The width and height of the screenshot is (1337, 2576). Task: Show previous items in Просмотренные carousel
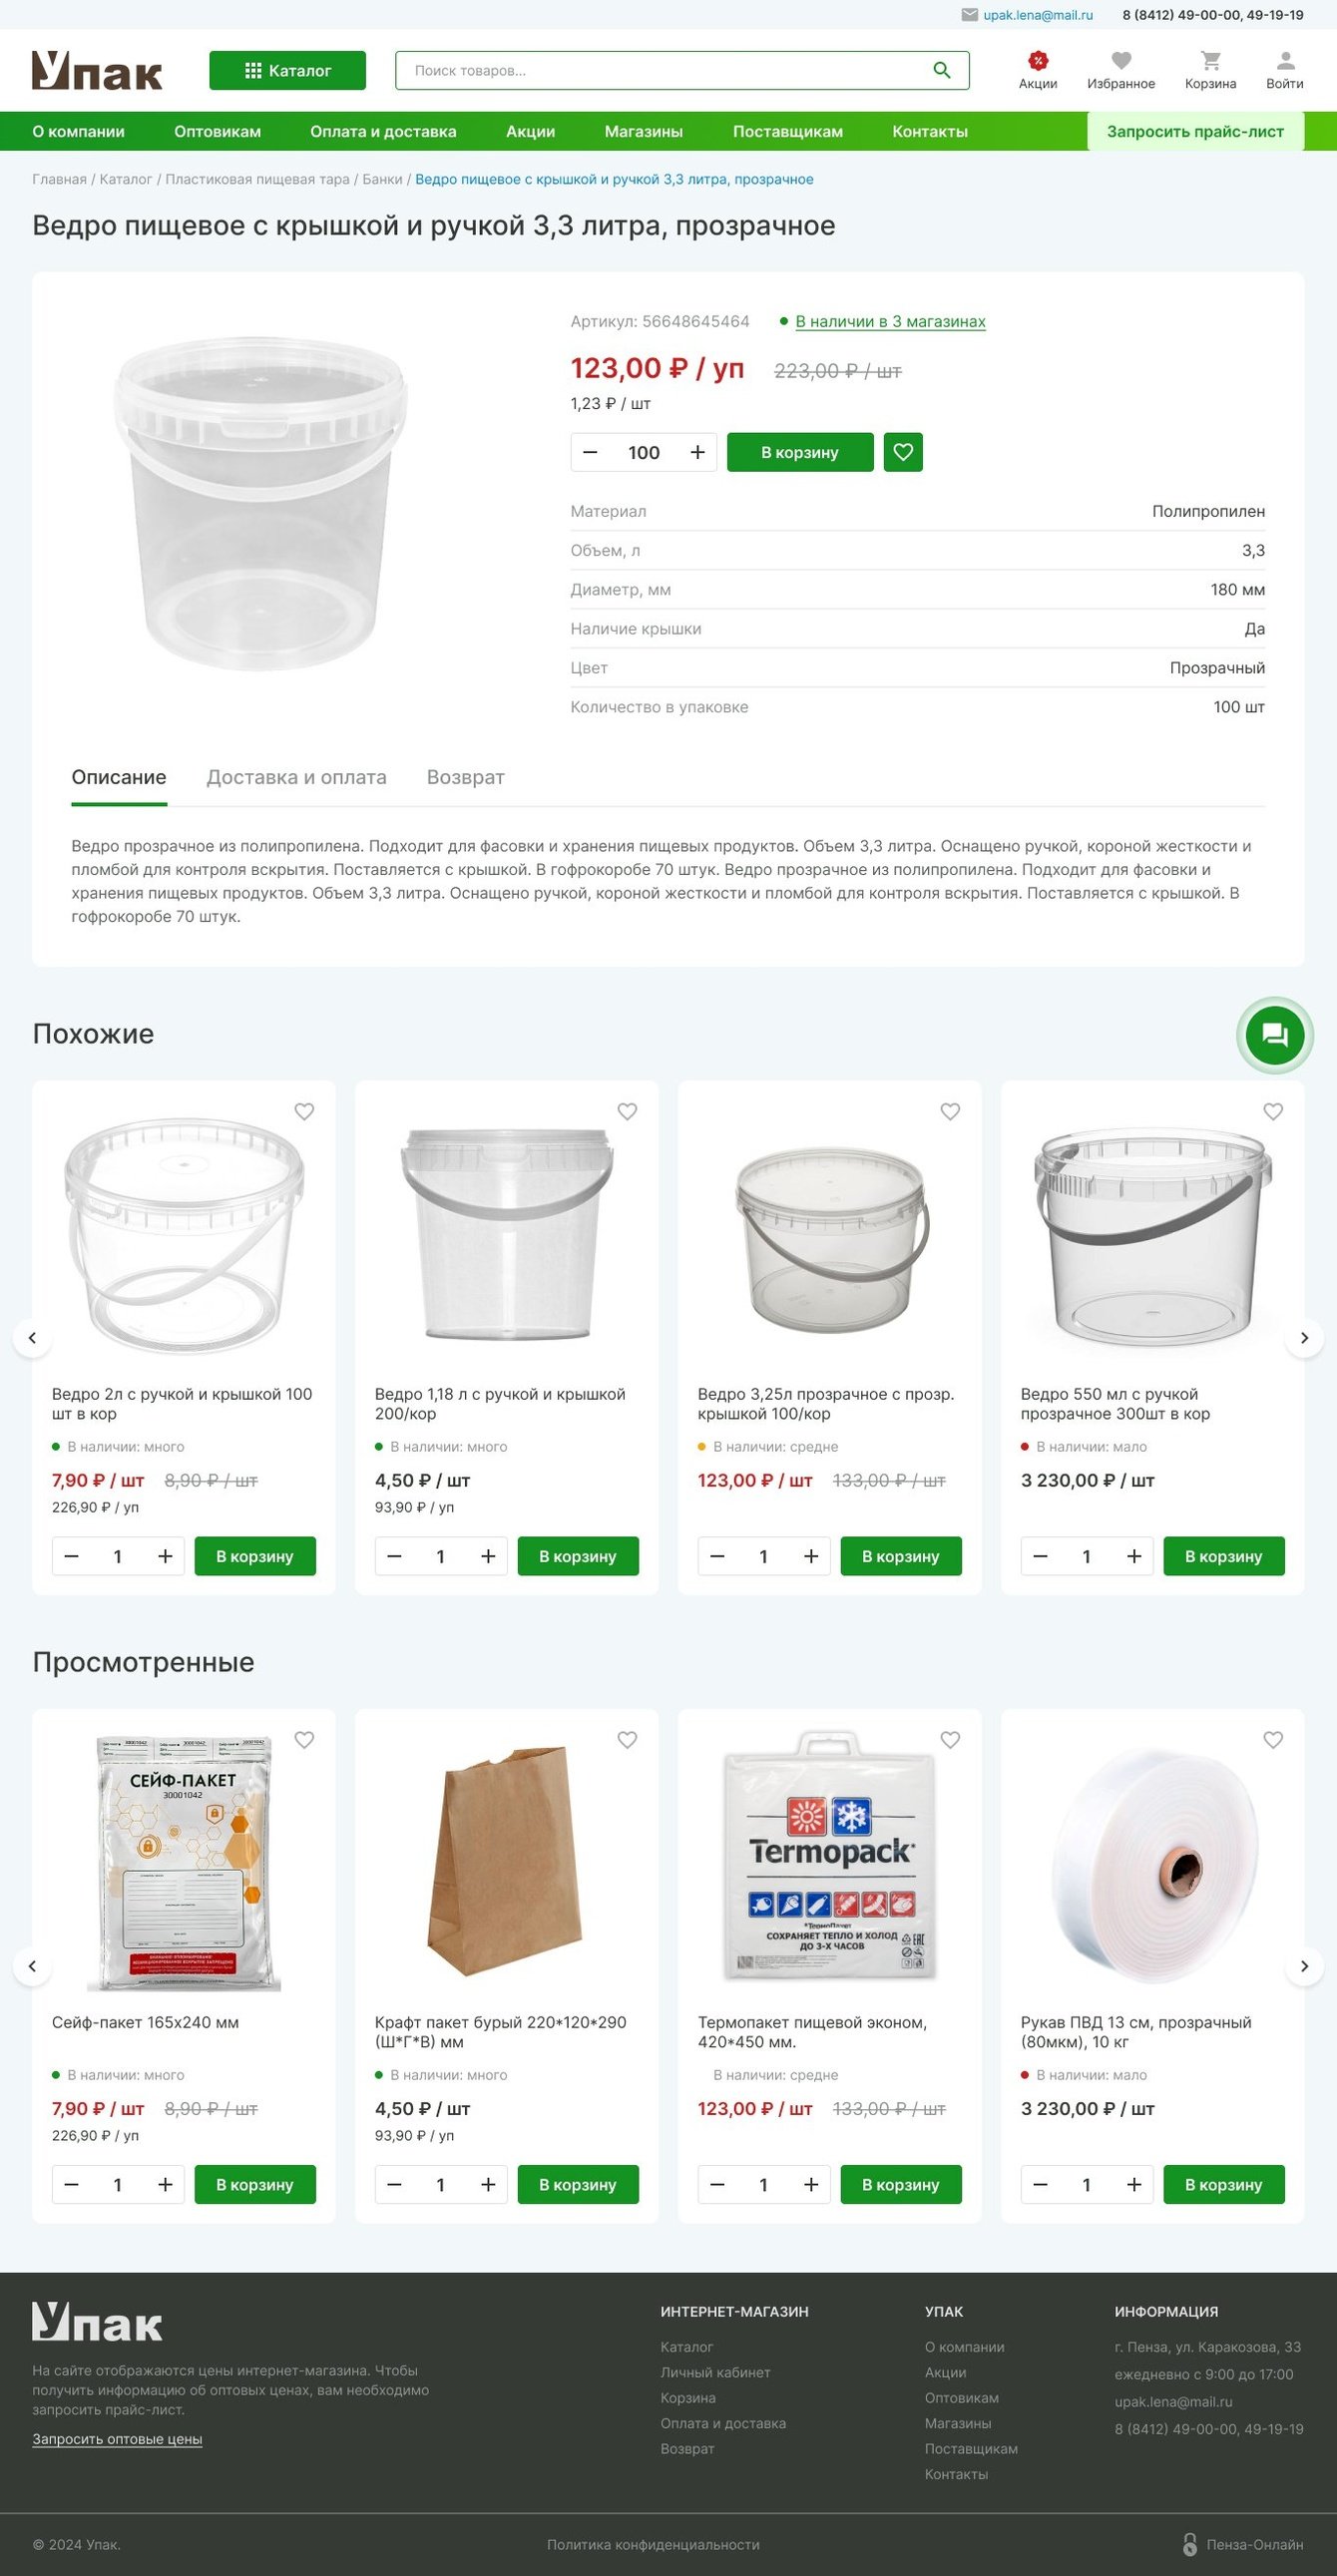tap(32, 1966)
